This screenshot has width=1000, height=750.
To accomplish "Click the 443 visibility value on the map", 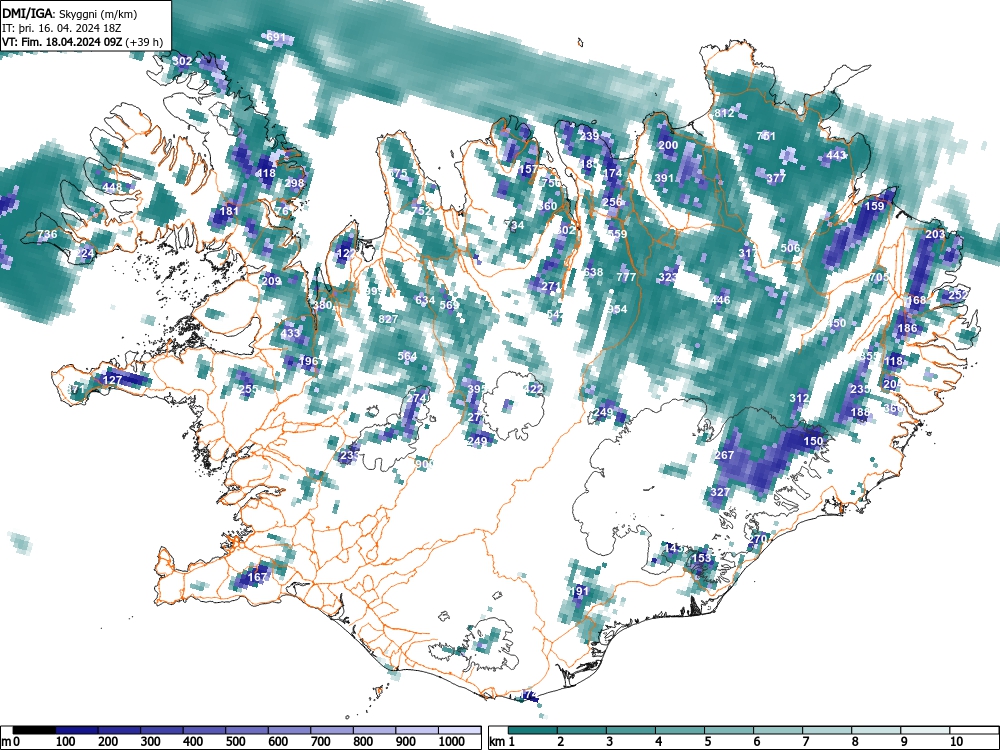I will point(835,155).
